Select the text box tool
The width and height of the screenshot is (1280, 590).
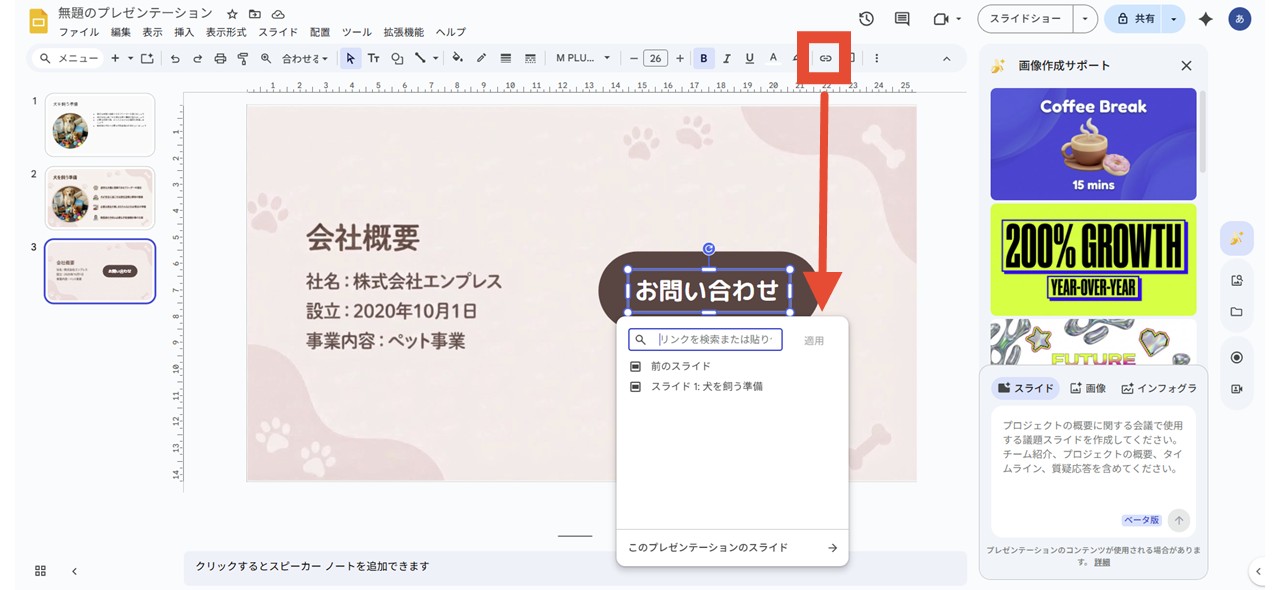(x=372, y=58)
